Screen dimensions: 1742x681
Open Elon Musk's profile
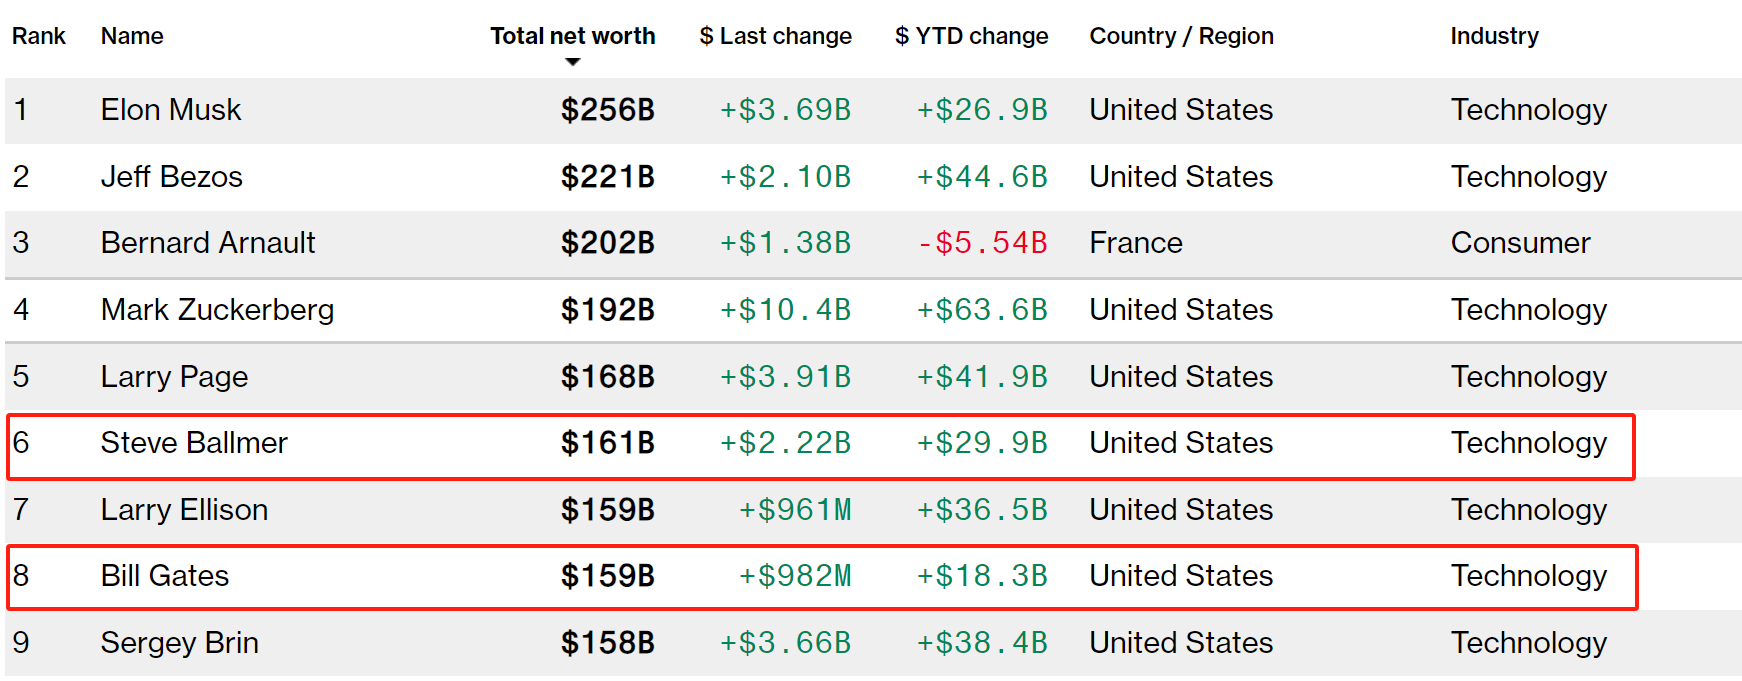[171, 110]
